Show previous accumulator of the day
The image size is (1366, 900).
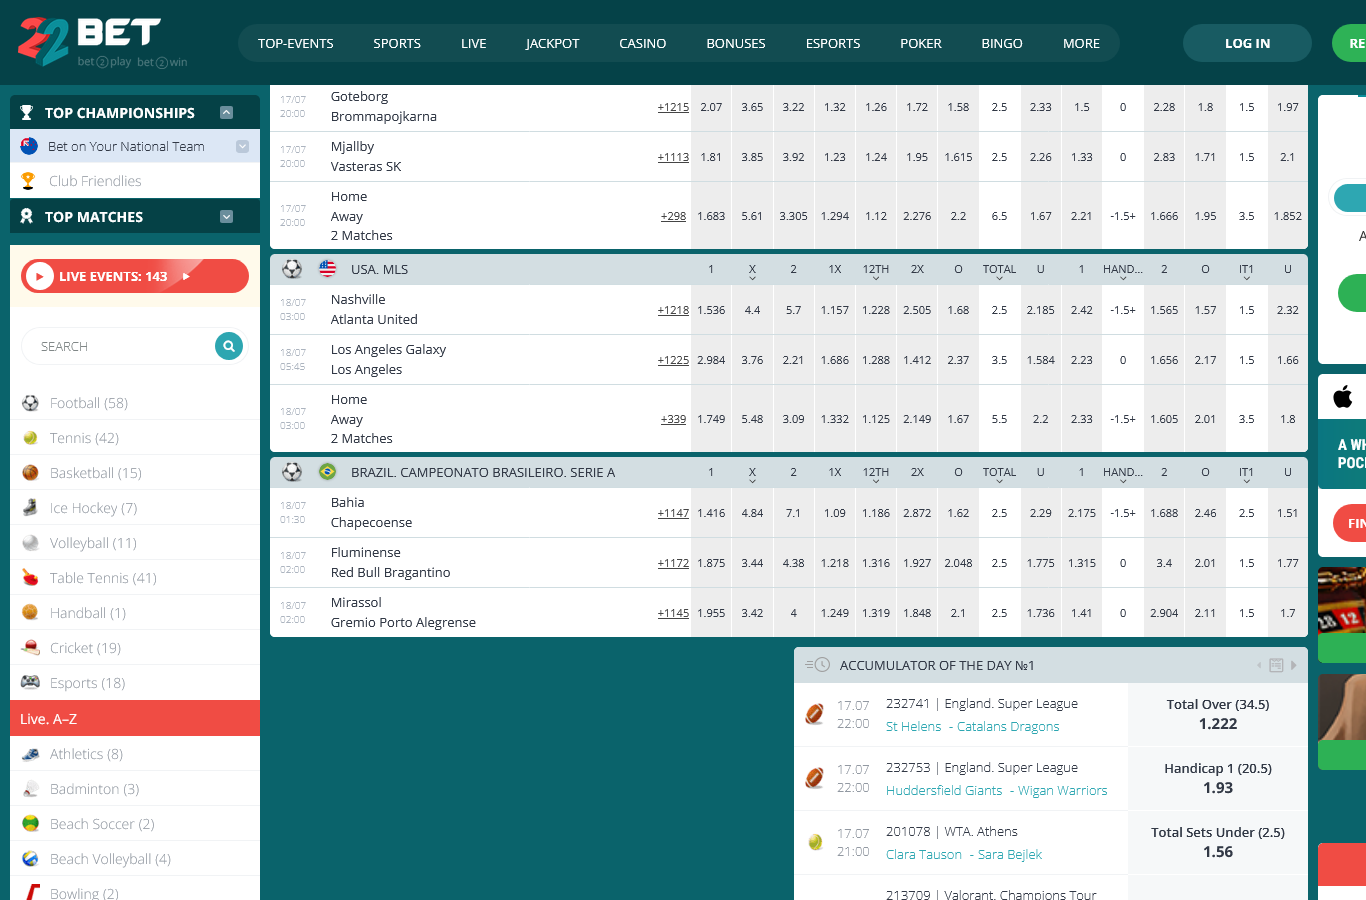pos(1259,665)
